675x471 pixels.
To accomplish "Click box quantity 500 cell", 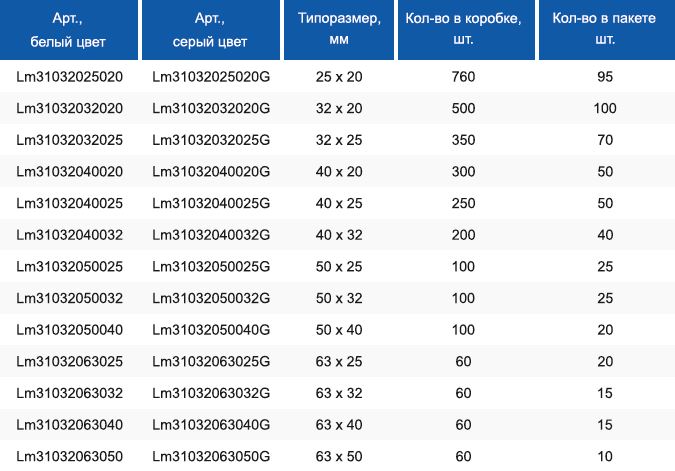I will pyautogui.click(x=463, y=108).
